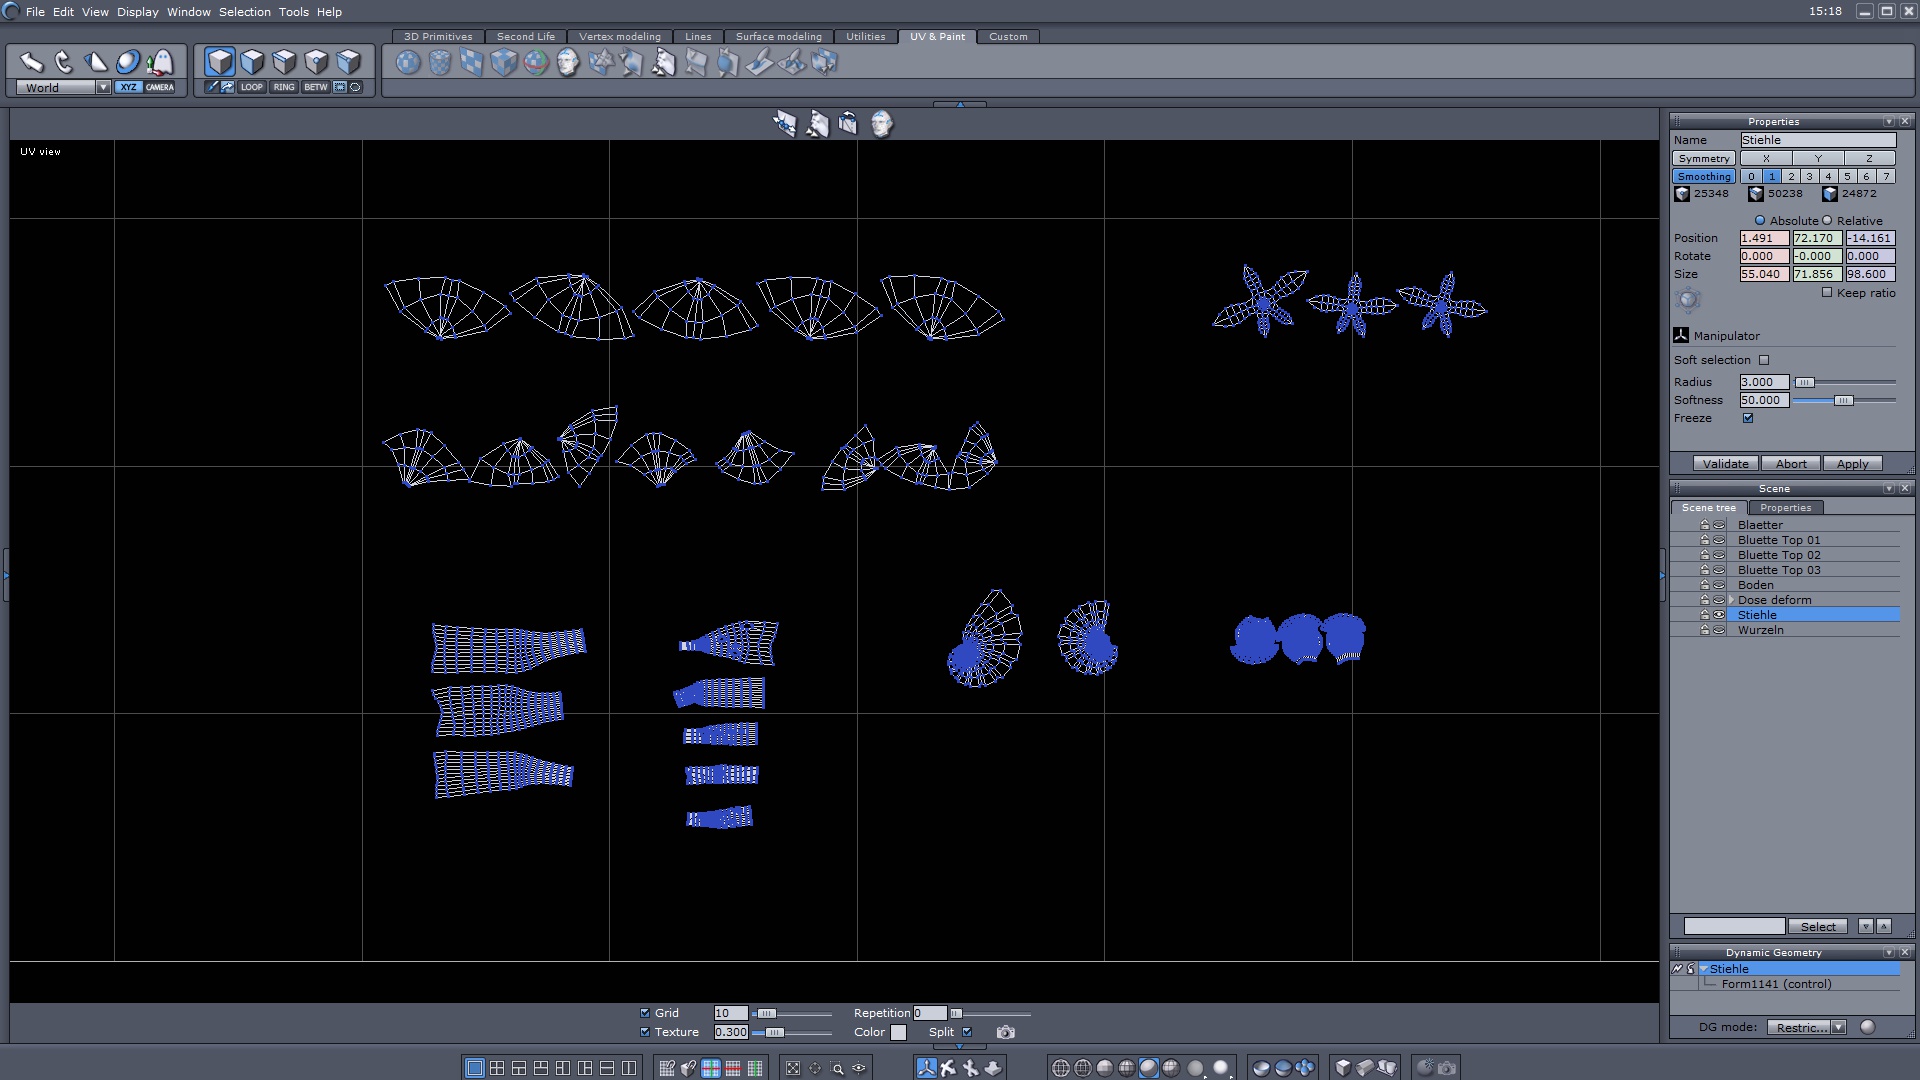The width and height of the screenshot is (1920, 1080).
Task: Select the Relative radio button
Action: click(1827, 221)
